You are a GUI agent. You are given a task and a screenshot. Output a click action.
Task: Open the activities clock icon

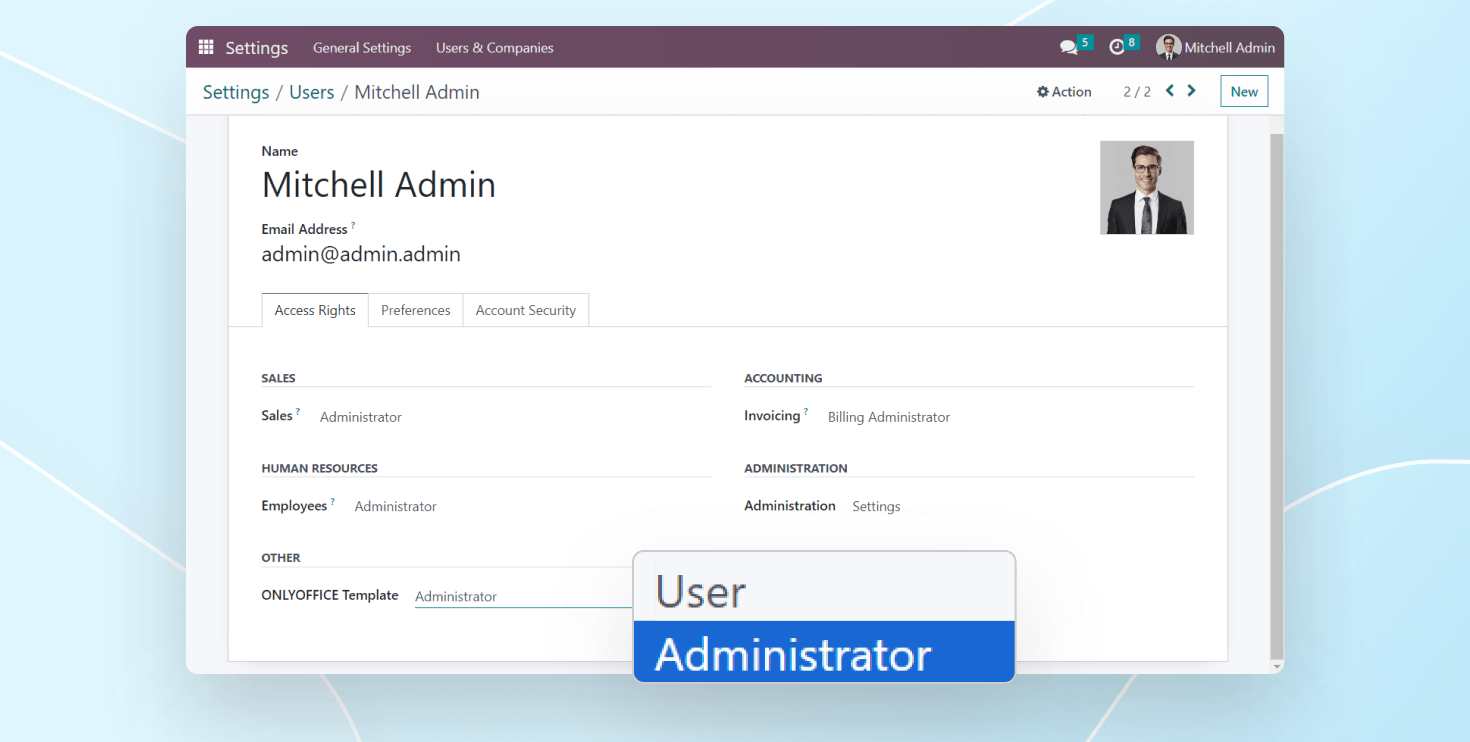point(1117,47)
